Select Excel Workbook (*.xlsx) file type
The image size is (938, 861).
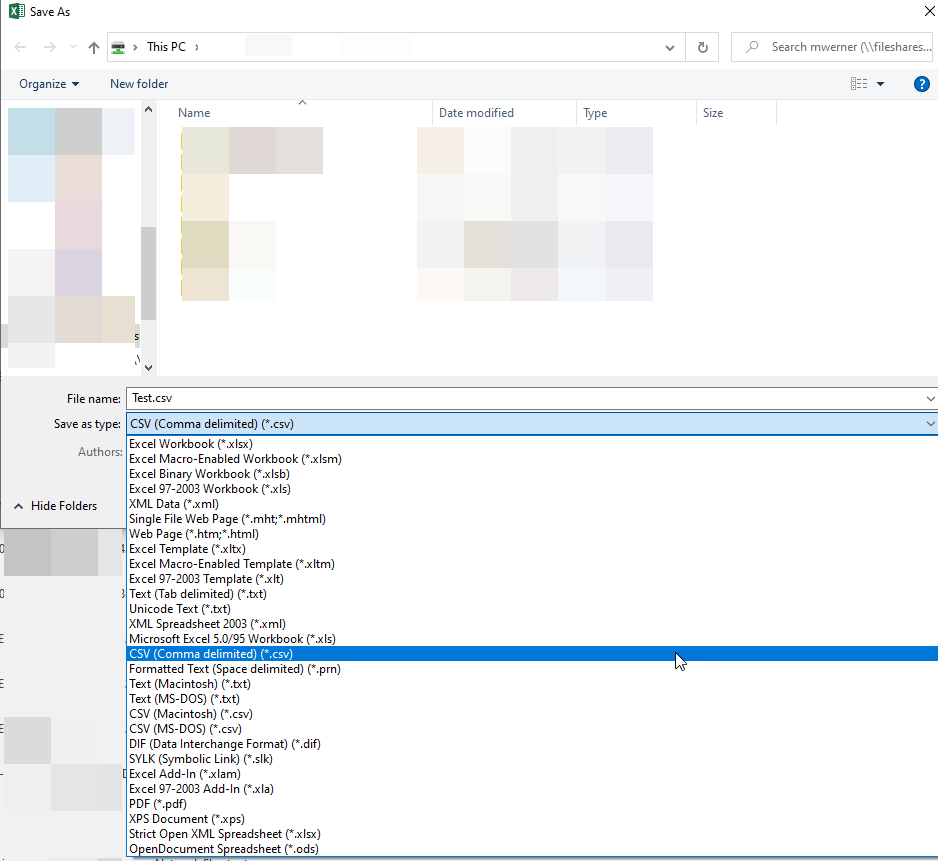[x=190, y=443]
